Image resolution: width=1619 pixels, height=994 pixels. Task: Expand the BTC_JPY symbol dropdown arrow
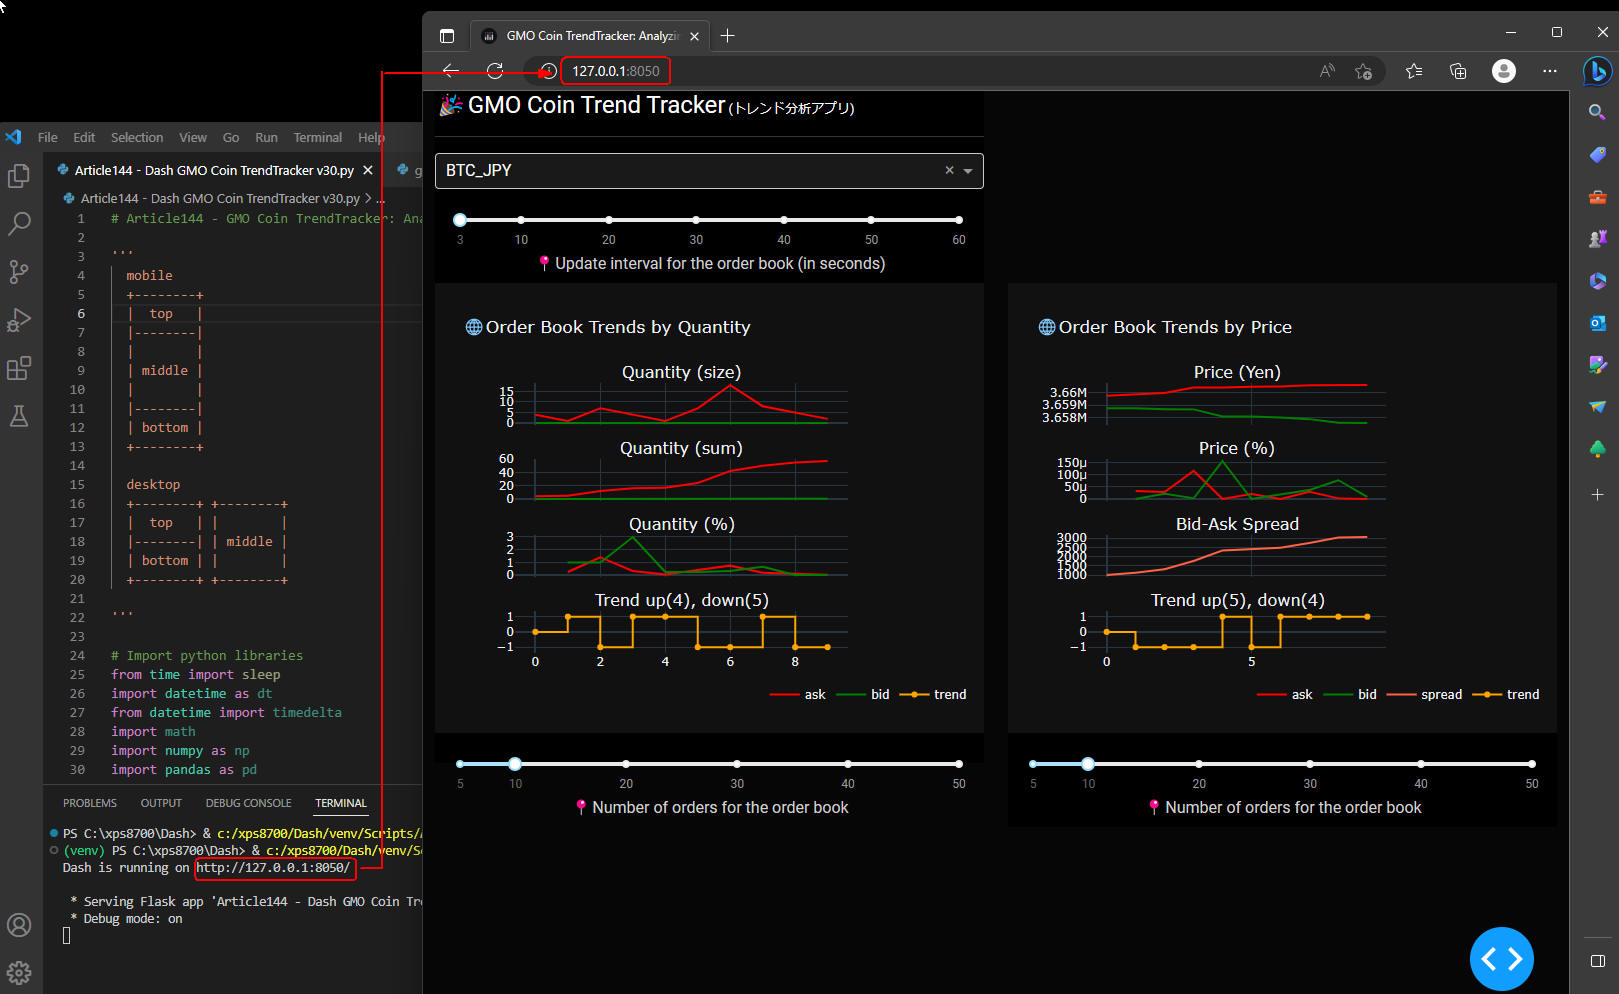point(968,171)
